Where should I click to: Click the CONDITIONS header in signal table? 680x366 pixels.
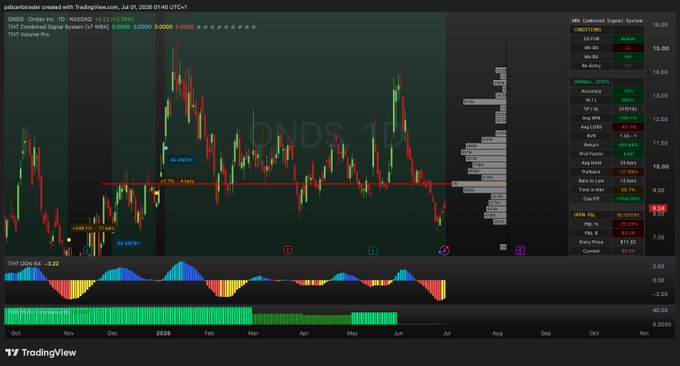tap(587, 29)
